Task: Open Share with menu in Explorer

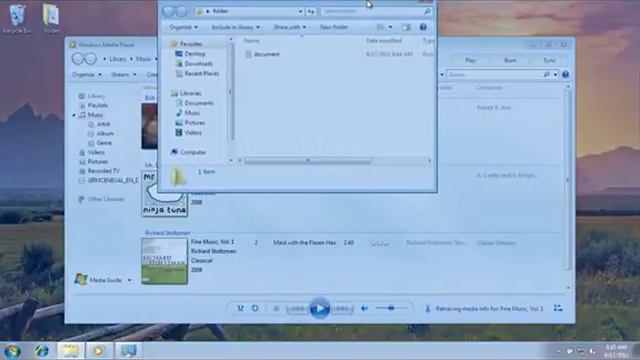Action: pyautogui.click(x=289, y=27)
